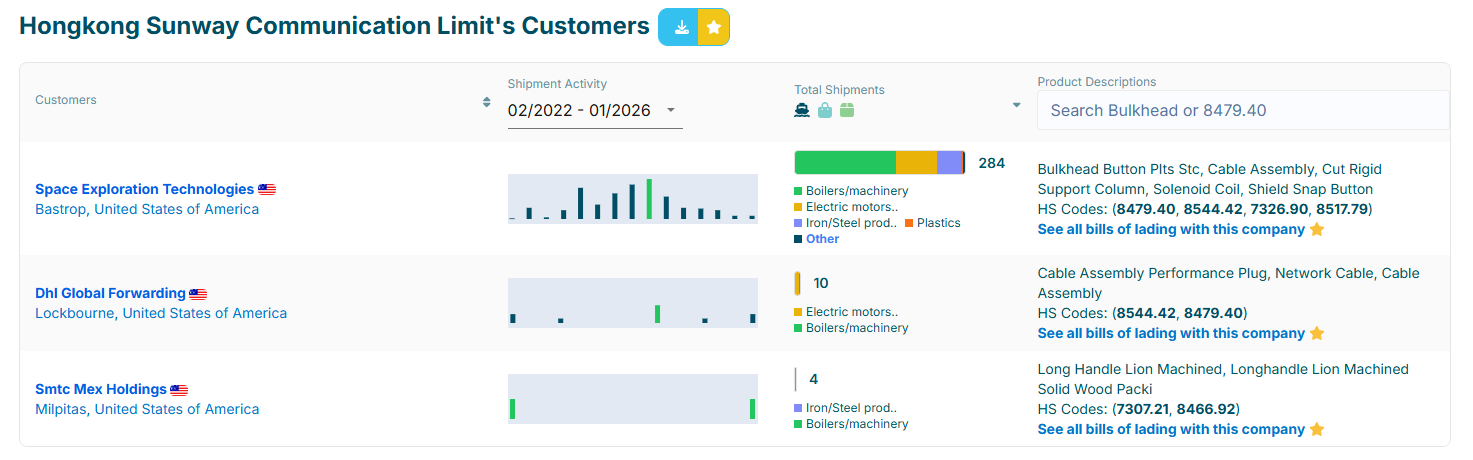Sort the Customers column with its arrows
The height and width of the screenshot is (460, 1473).
pos(486,101)
